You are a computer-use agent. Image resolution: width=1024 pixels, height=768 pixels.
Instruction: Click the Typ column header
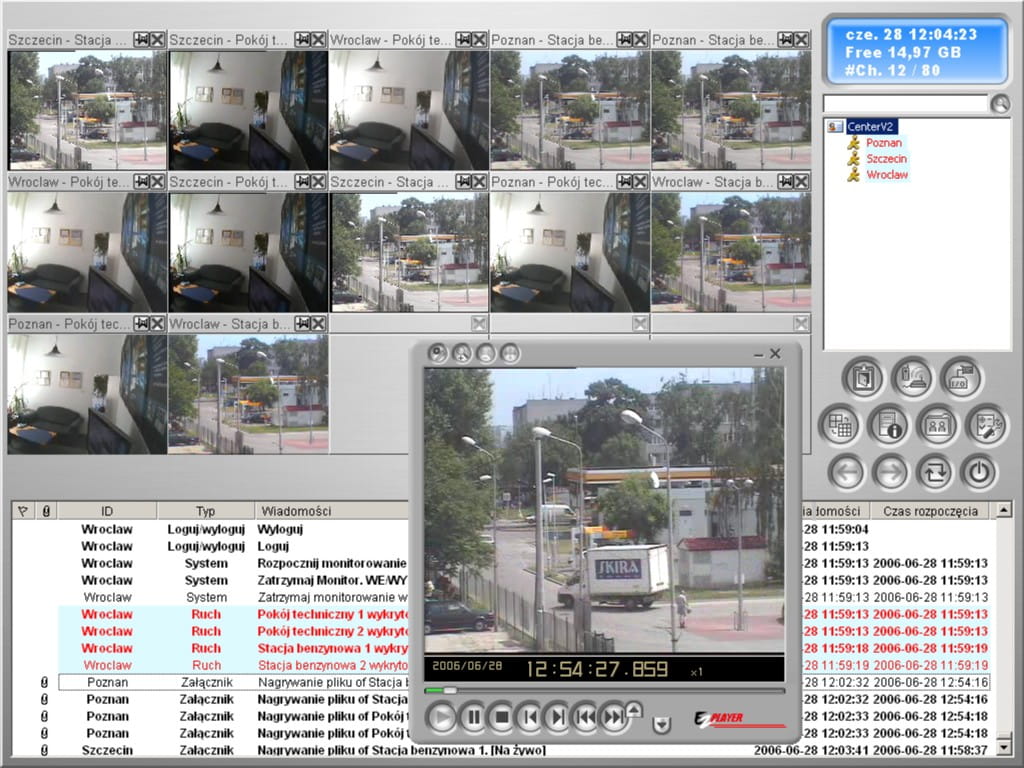(x=205, y=511)
